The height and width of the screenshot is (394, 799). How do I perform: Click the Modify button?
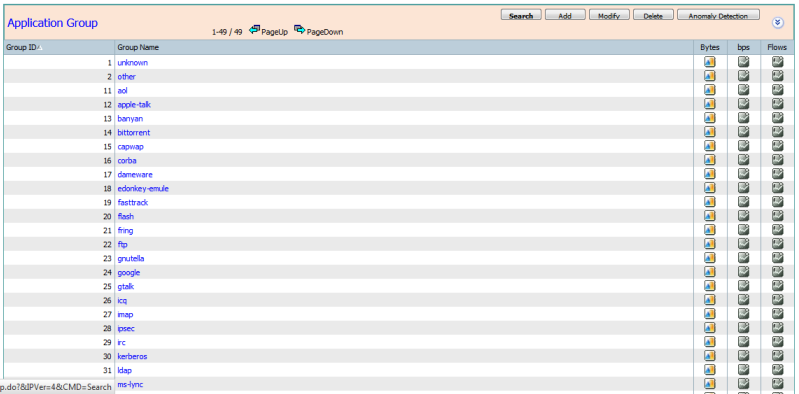pos(609,15)
